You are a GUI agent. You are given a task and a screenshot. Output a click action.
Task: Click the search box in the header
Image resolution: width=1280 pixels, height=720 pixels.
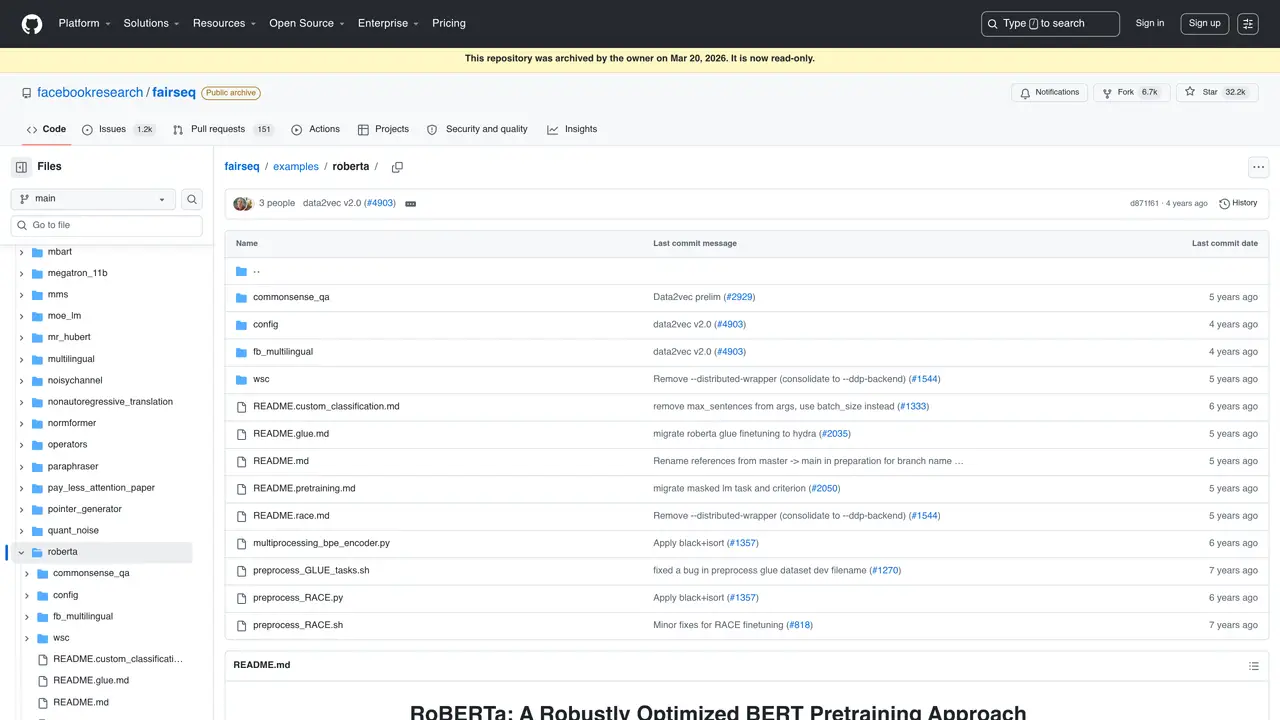point(1050,24)
